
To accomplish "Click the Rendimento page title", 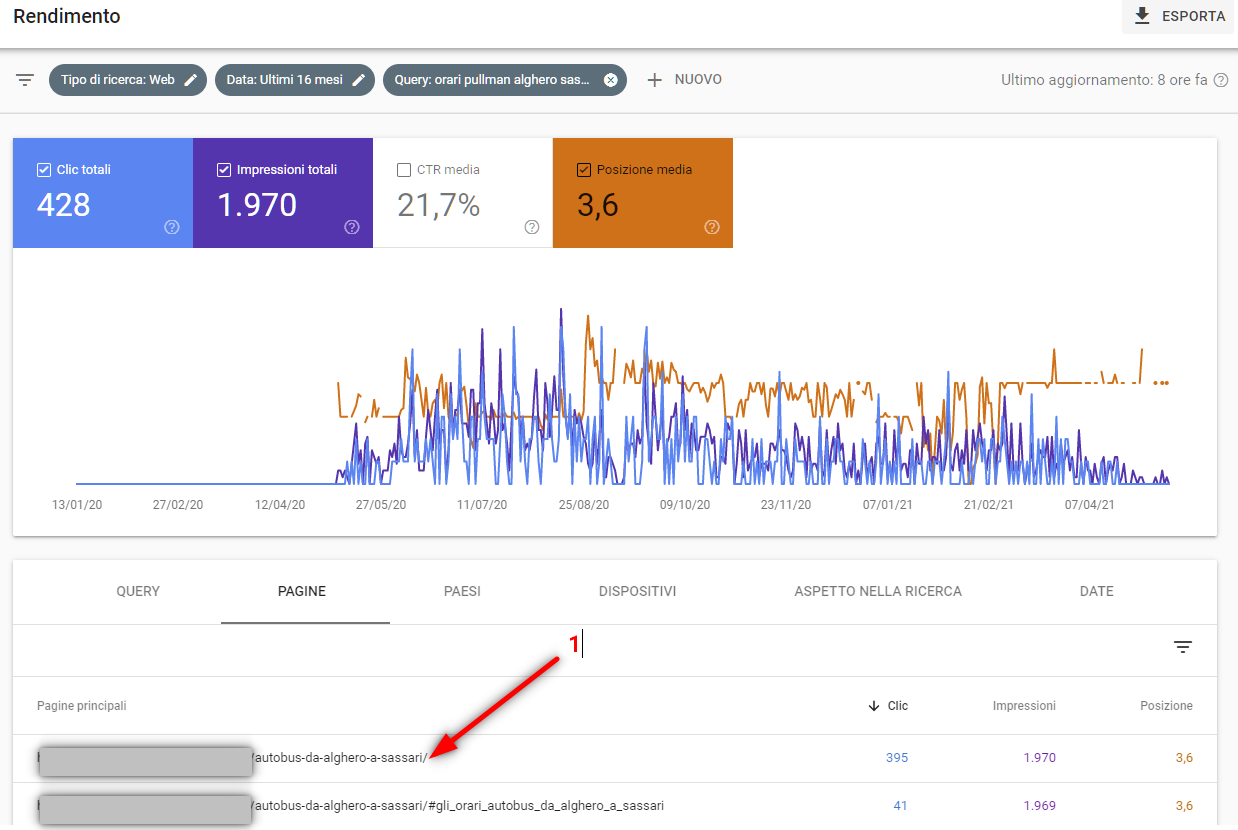I will point(67,16).
